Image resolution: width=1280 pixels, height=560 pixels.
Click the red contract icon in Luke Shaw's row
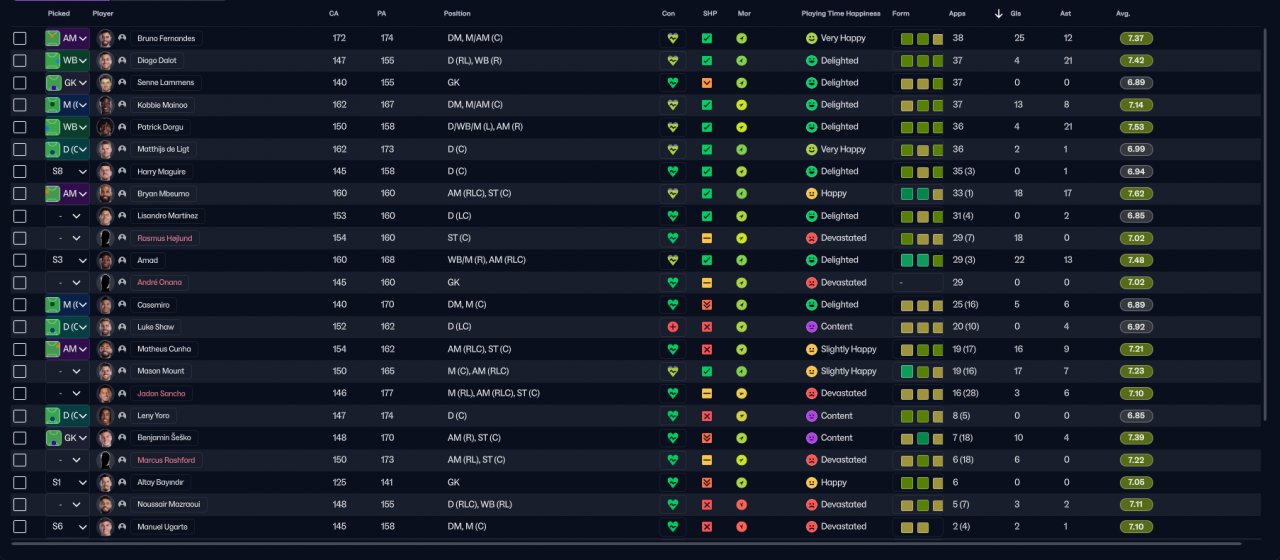673,327
